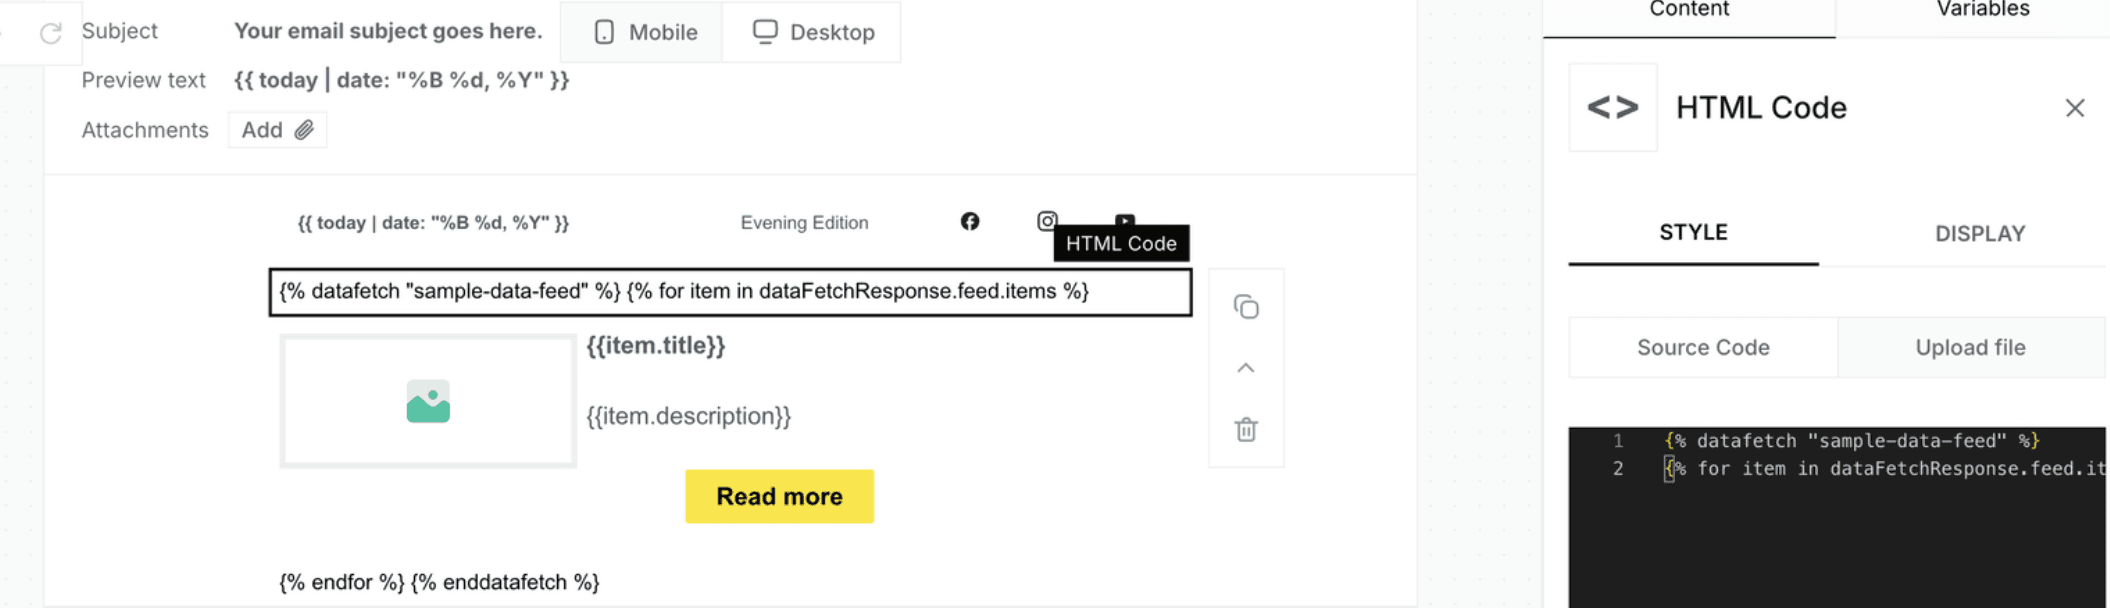Screen dimensions: 2110x608
Task: Choose Upload file option
Action: tap(1971, 347)
